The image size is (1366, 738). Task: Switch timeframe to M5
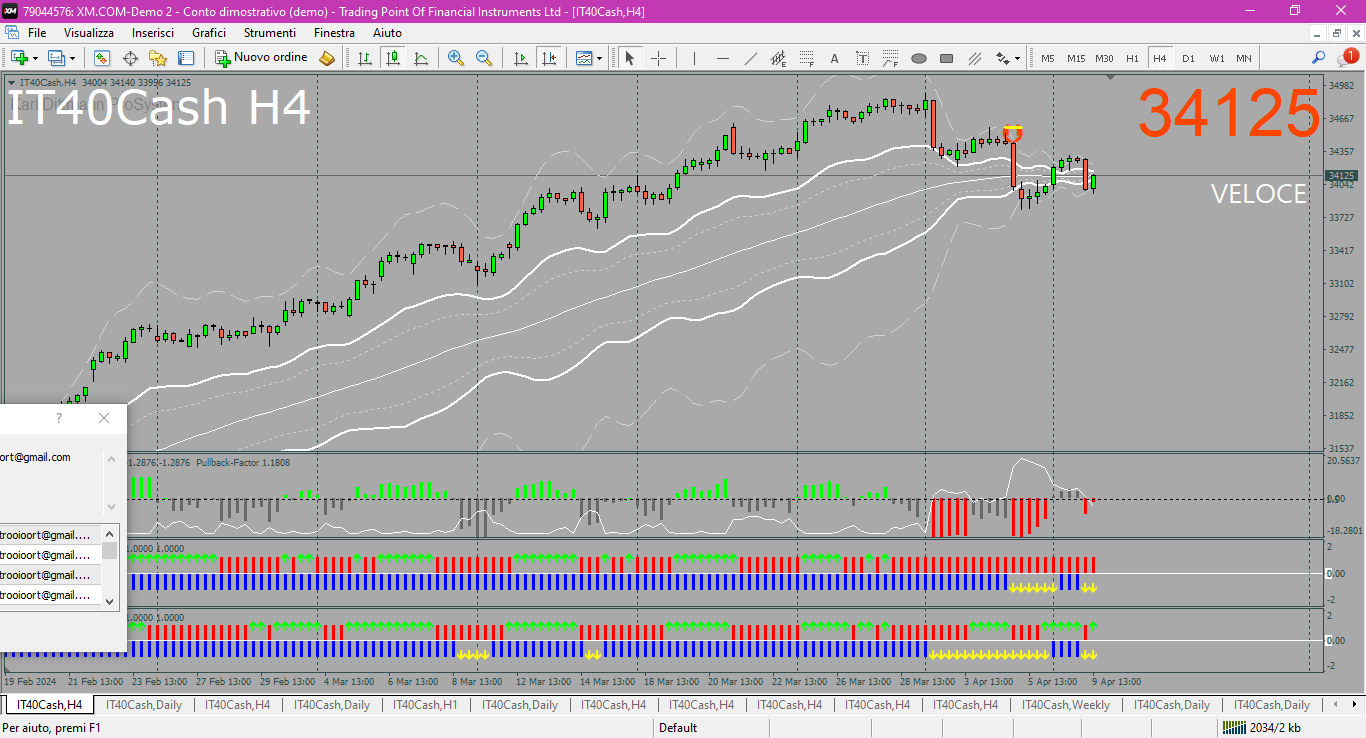pyautogui.click(x=1047, y=58)
